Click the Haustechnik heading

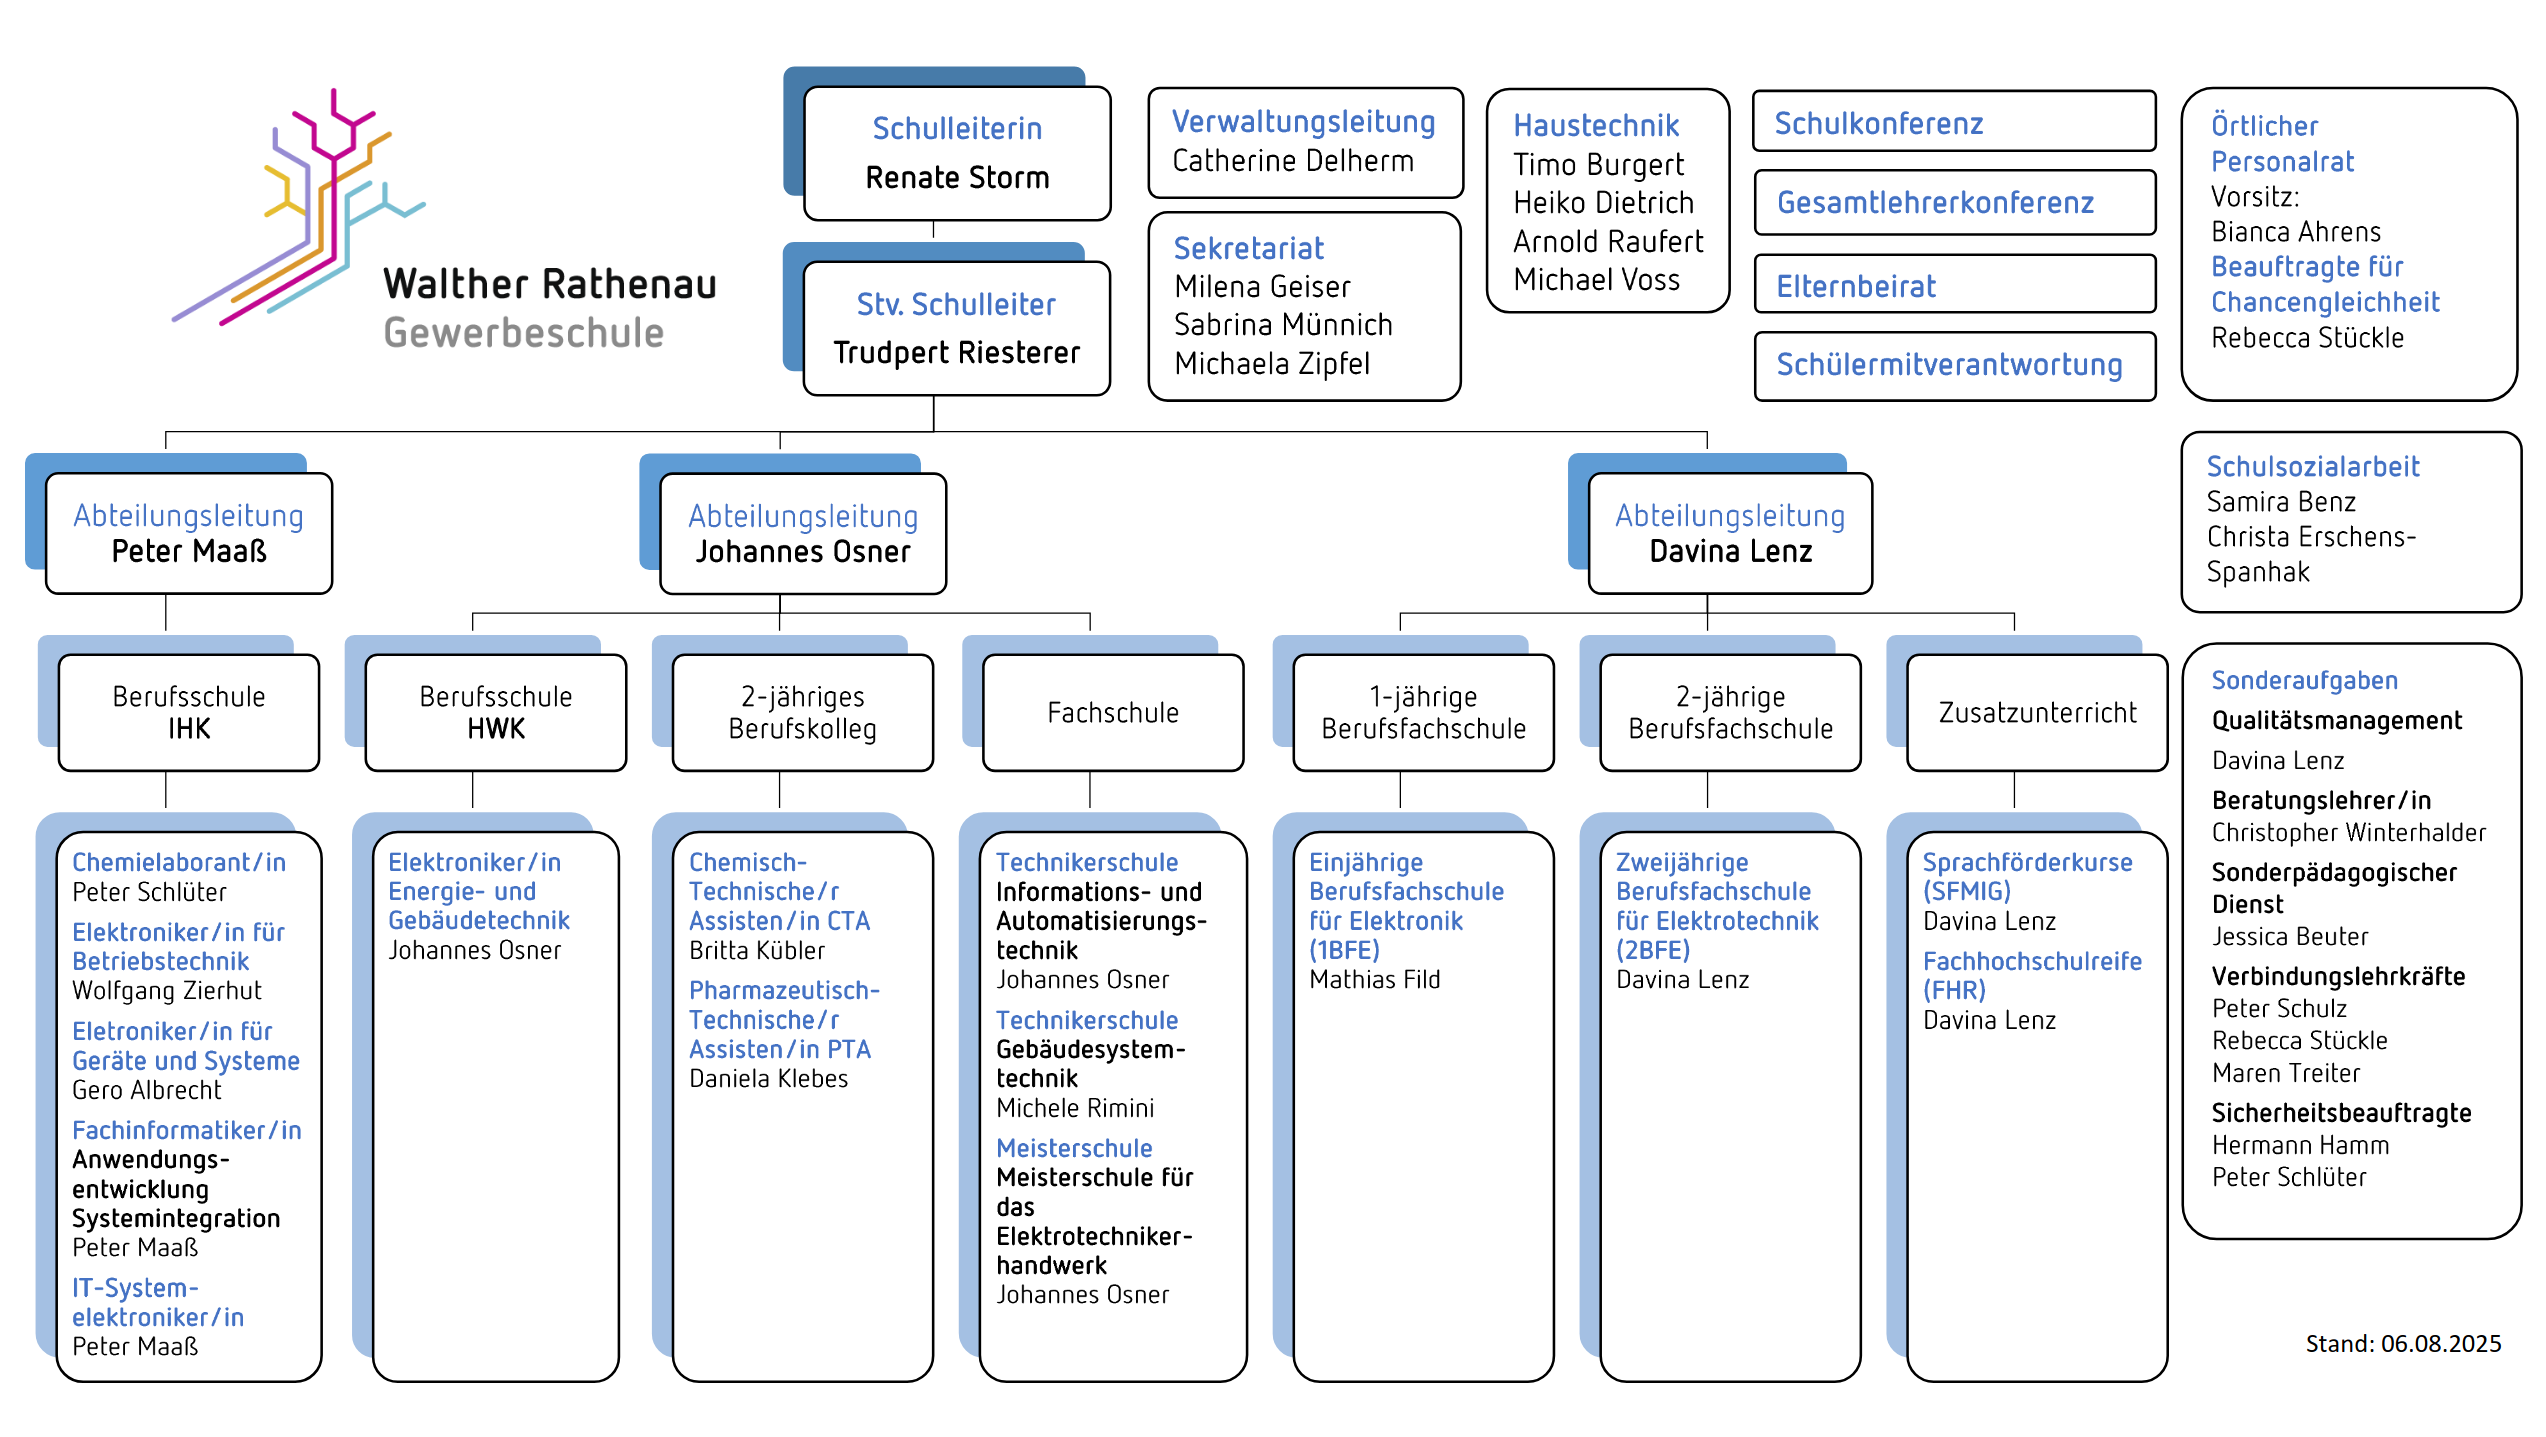(x=1595, y=125)
